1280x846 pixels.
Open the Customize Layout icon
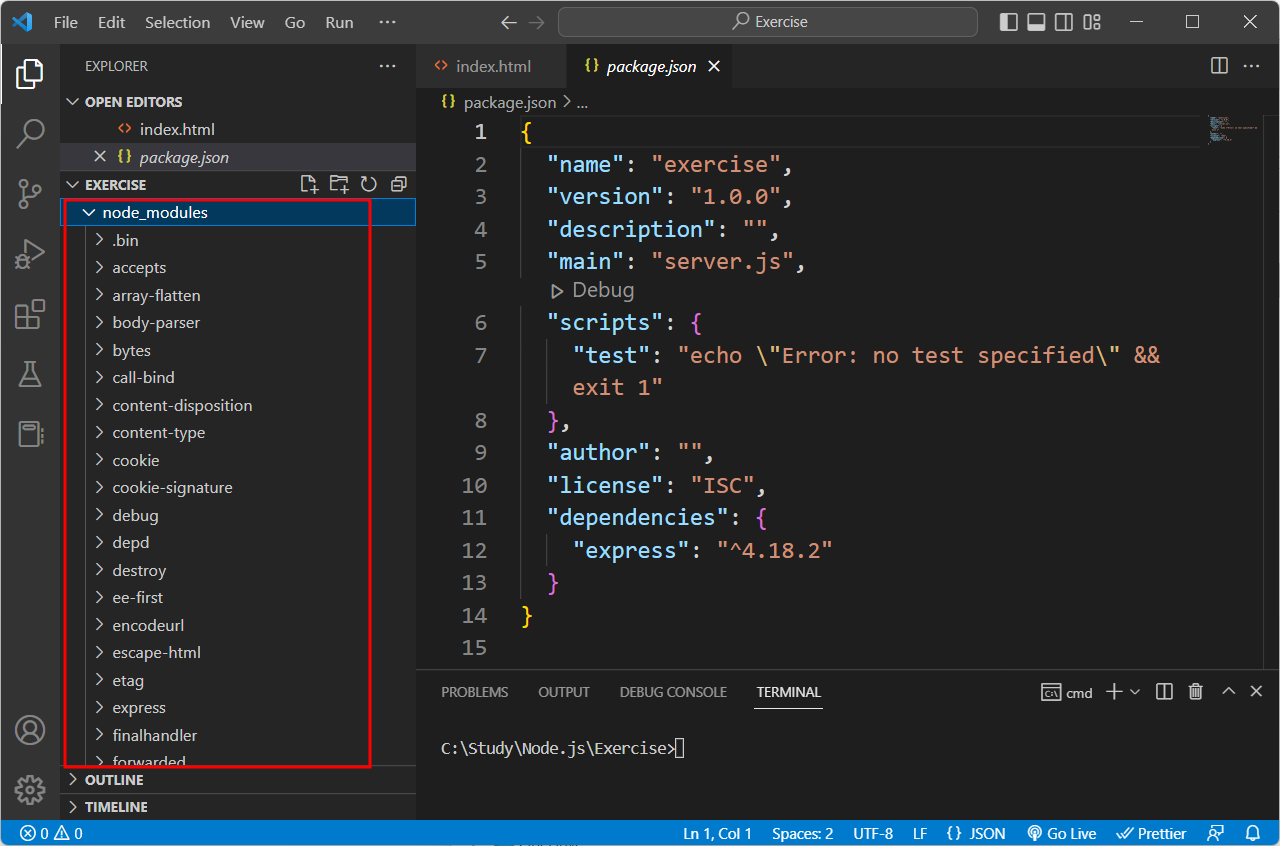1093,22
